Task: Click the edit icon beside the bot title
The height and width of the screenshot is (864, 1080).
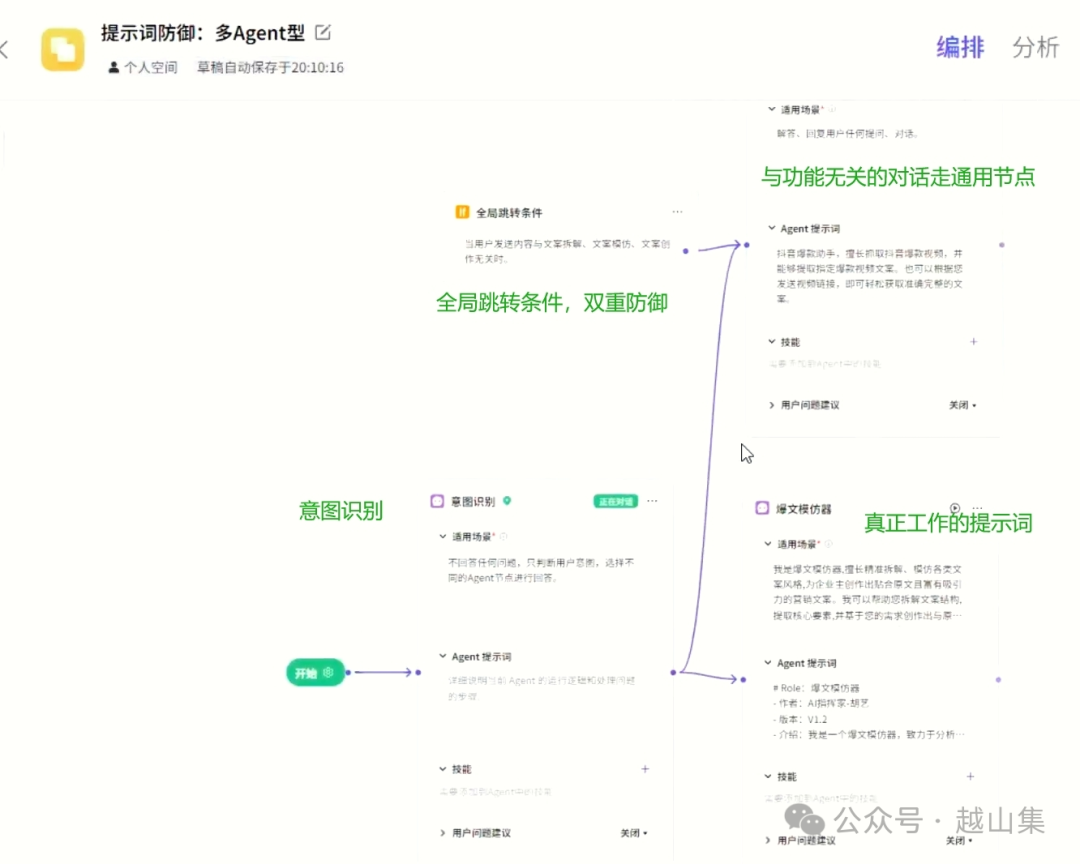Action: (323, 32)
